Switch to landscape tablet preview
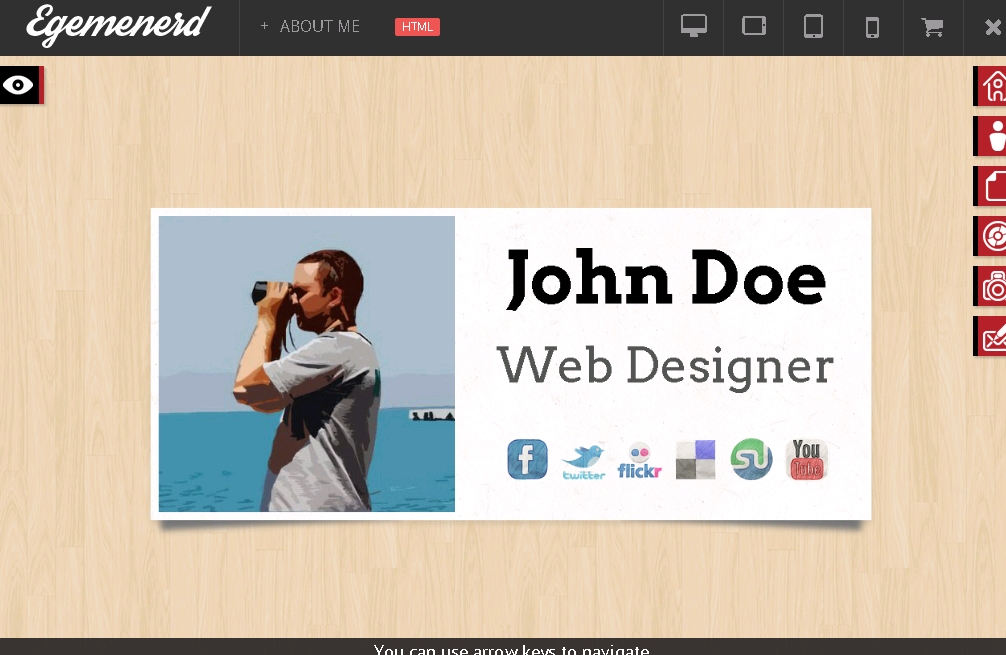The image size is (1006, 655). (x=754, y=27)
